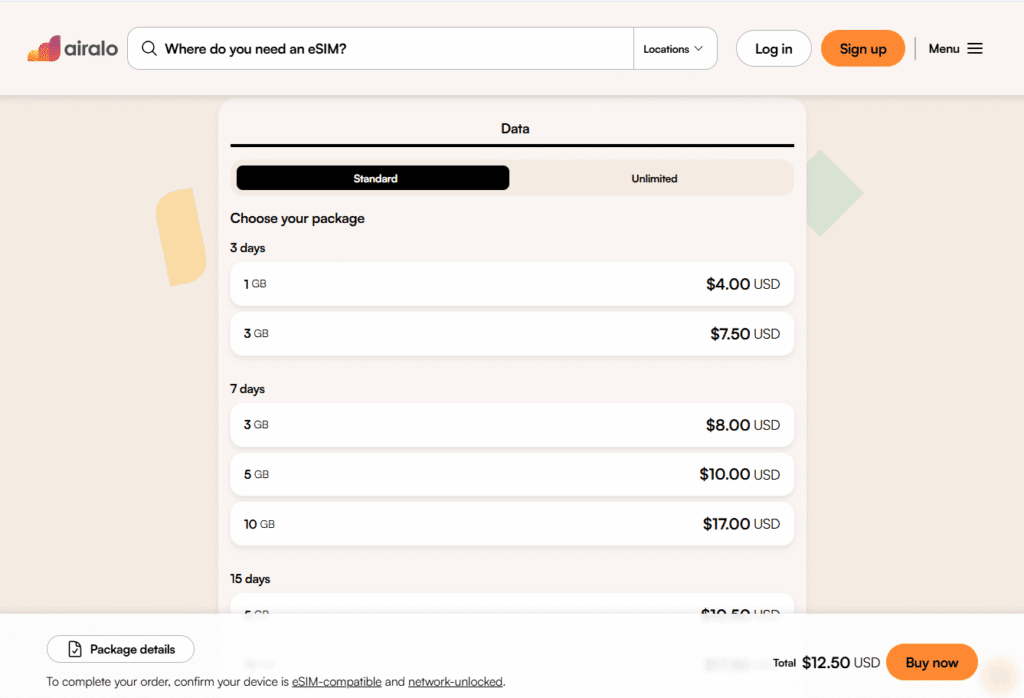Open the eSIM-compatible link
Image resolution: width=1024 pixels, height=698 pixels.
(x=336, y=681)
